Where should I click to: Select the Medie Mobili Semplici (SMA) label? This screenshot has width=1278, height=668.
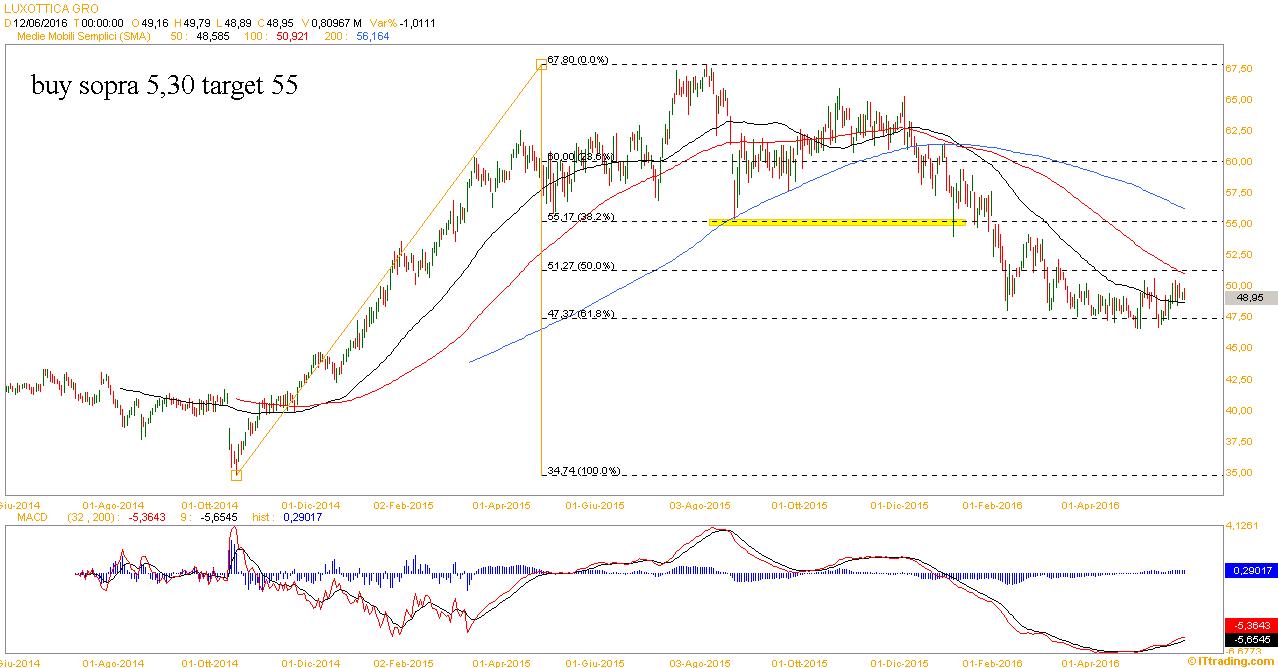click(85, 36)
